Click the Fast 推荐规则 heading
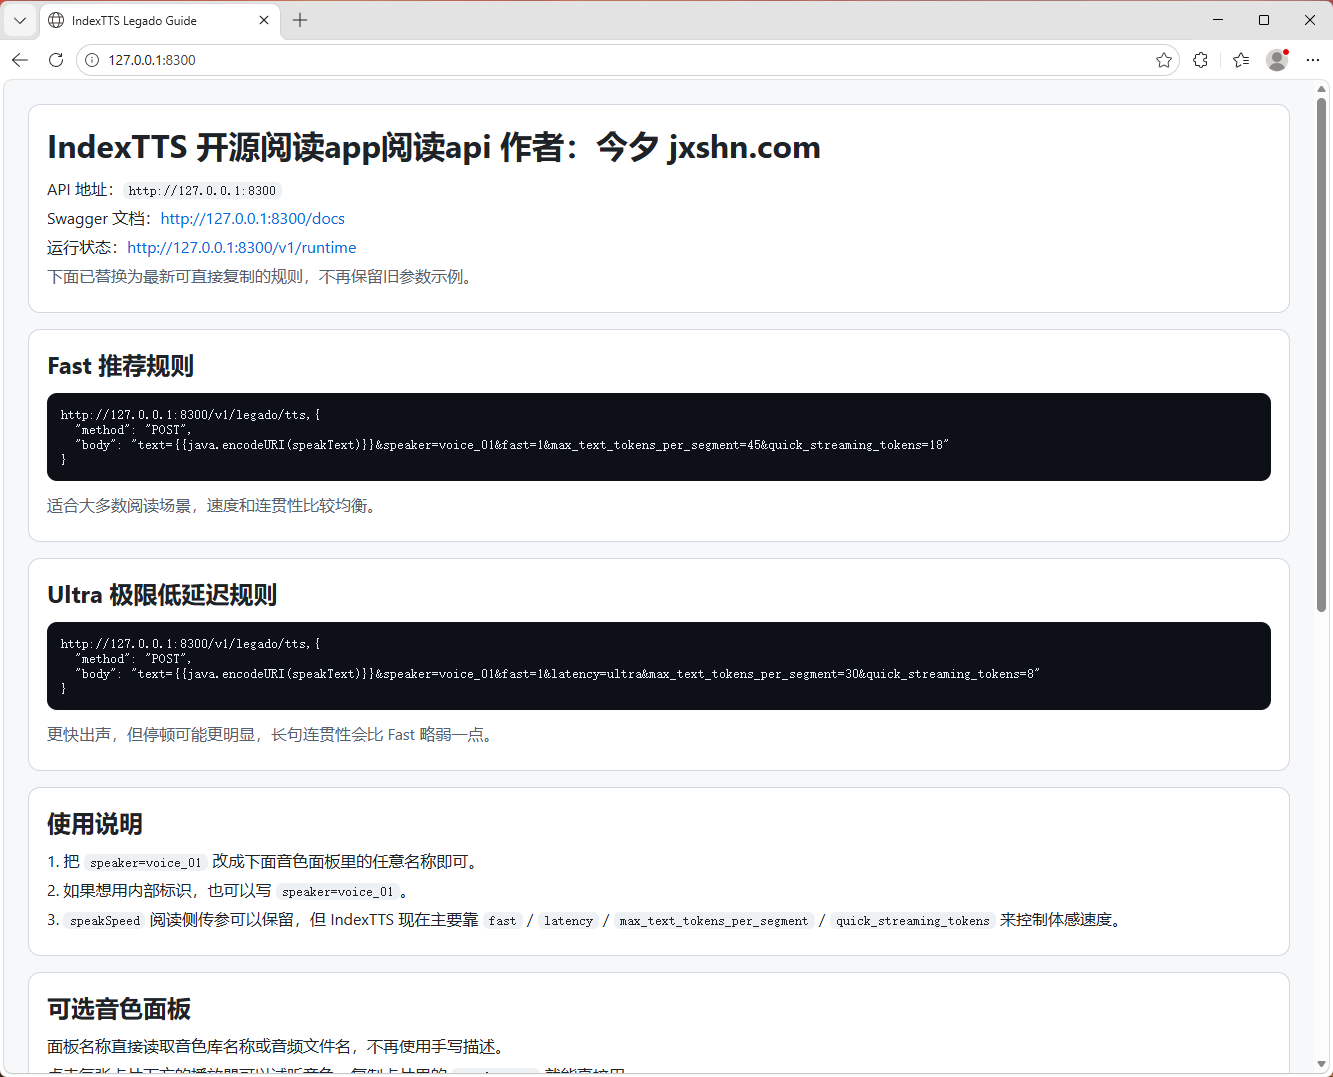This screenshot has width=1333, height=1077. 120,366
